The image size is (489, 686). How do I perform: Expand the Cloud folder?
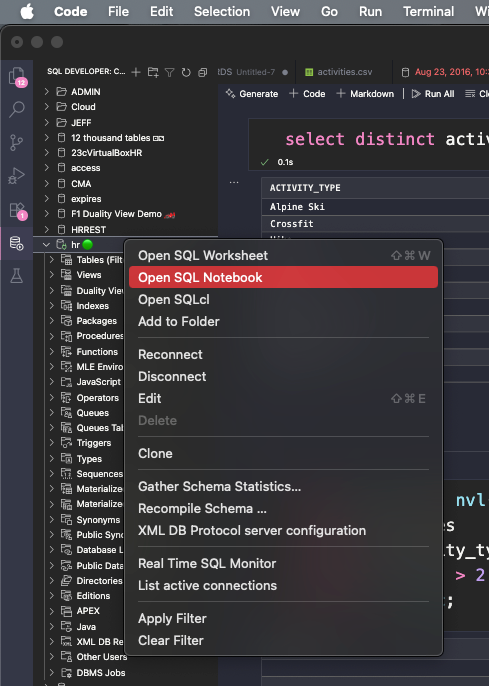coord(47,107)
